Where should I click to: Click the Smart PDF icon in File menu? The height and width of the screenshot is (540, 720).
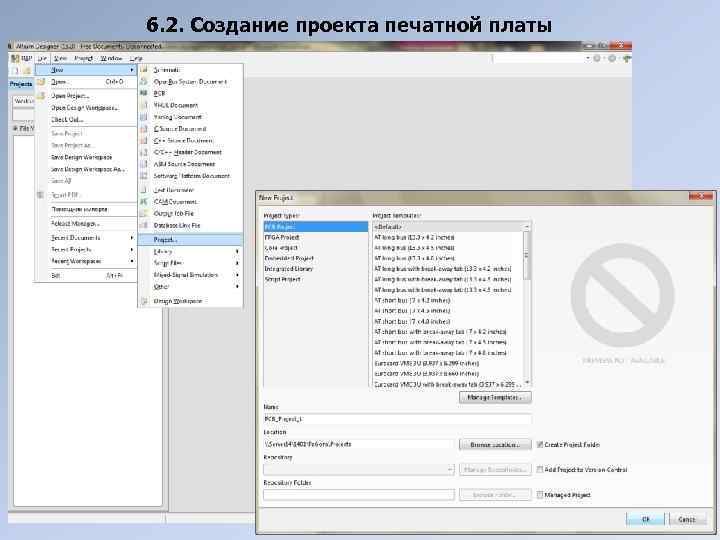pos(40,195)
